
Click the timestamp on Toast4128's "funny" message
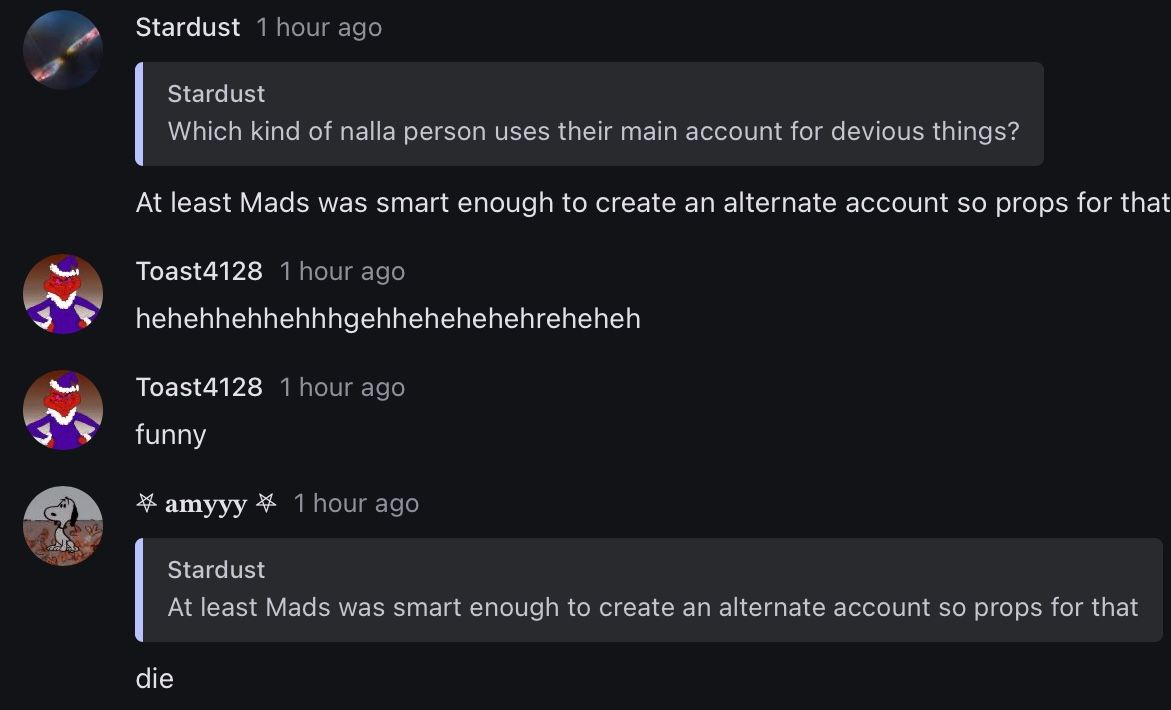342,387
